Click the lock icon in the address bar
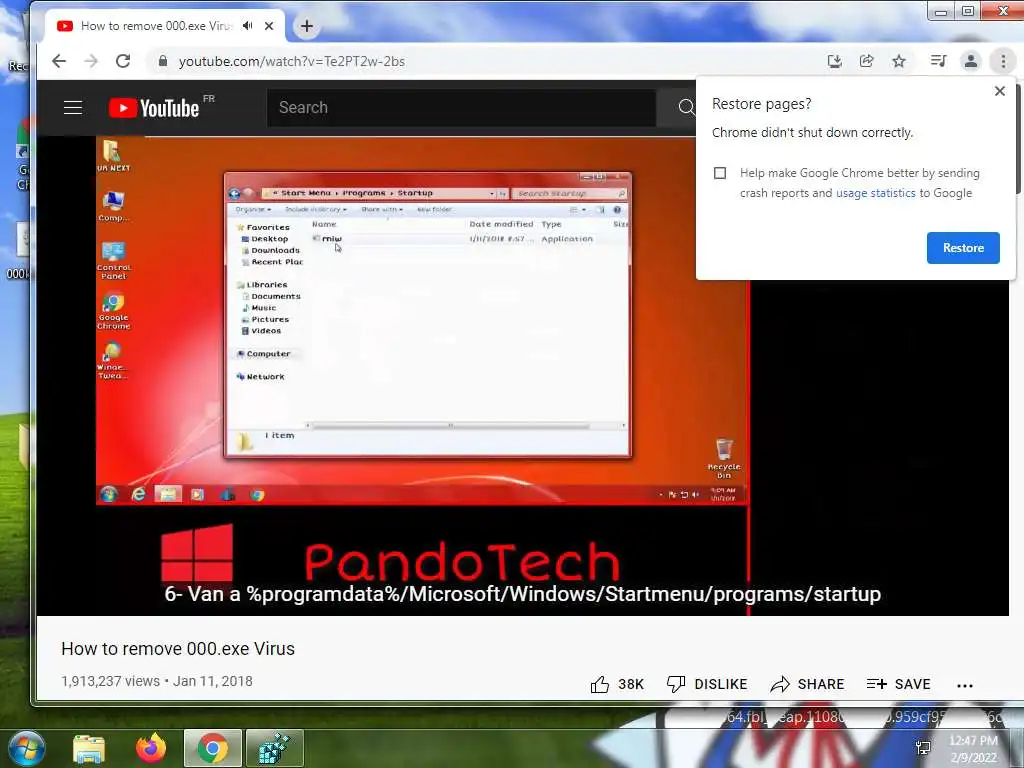 tap(163, 61)
